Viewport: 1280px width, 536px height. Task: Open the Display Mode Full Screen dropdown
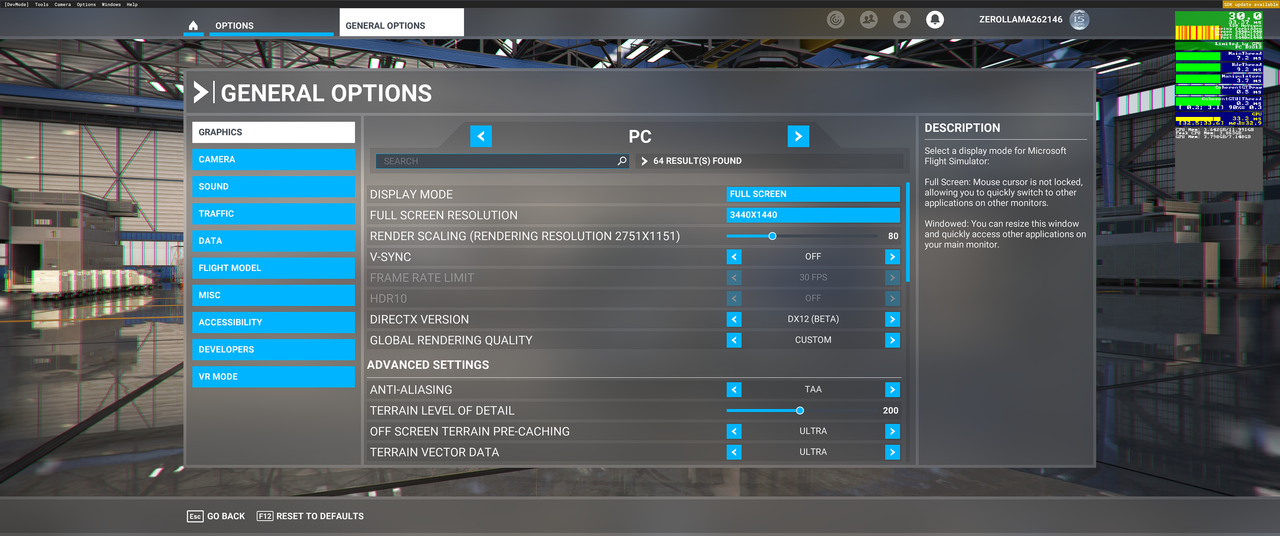[x=813, y=194]
